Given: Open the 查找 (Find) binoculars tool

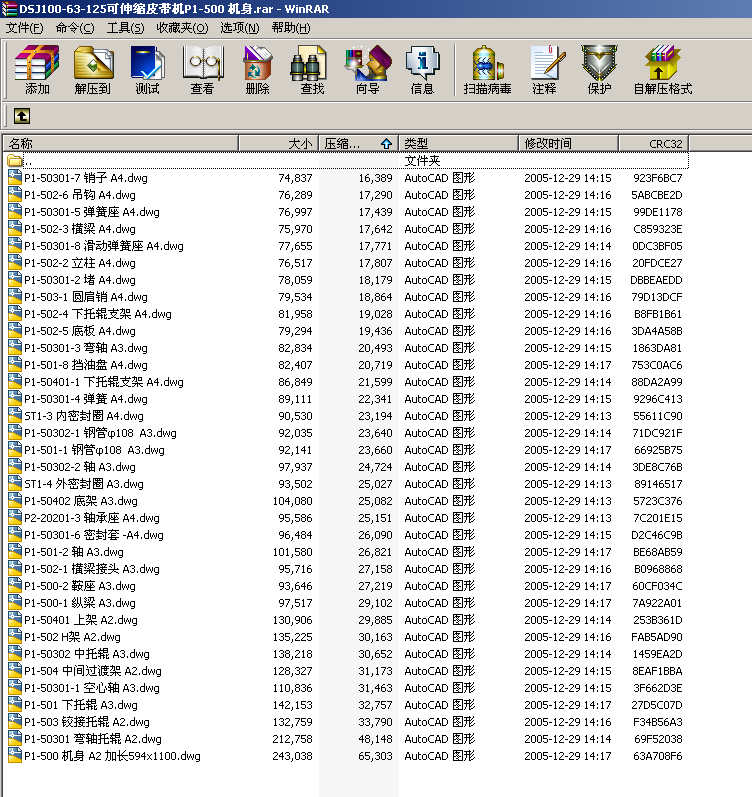Looking at the screenshot, I should tap(312, 69).
